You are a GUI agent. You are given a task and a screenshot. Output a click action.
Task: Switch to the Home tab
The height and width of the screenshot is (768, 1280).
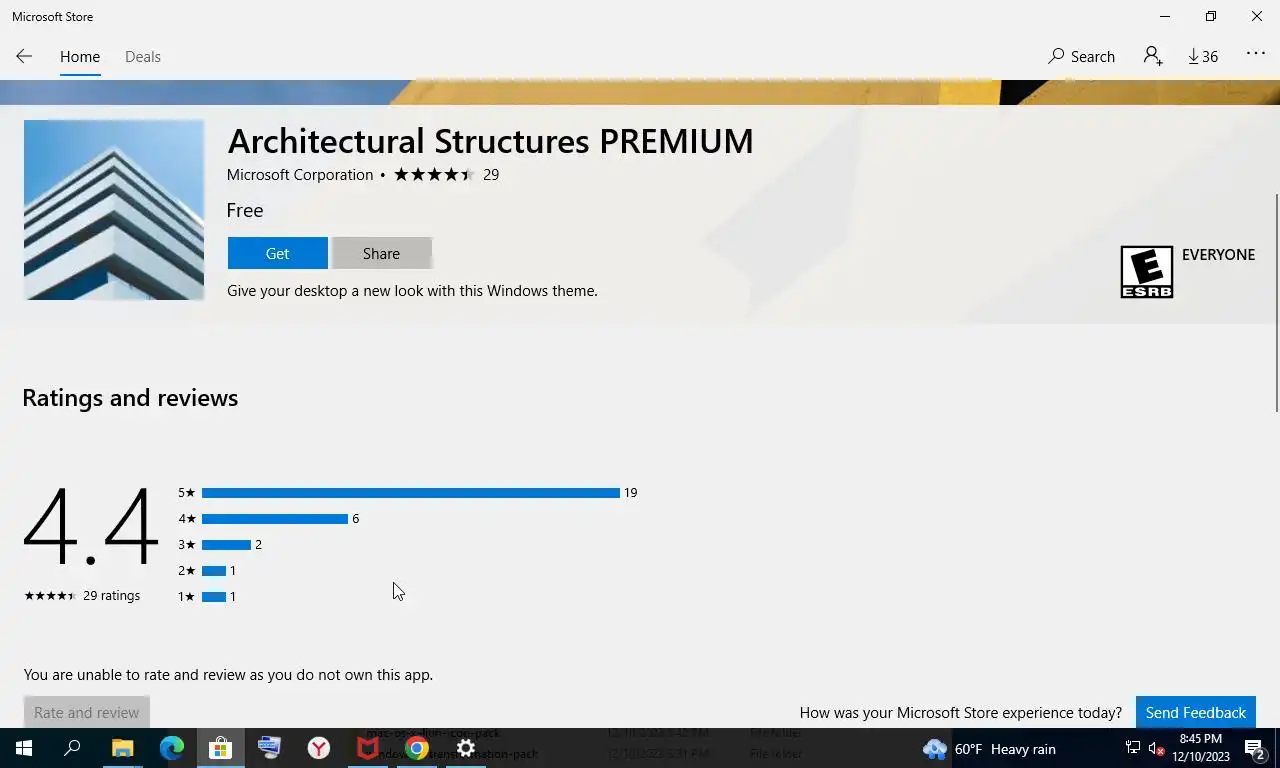pos(80,57)
